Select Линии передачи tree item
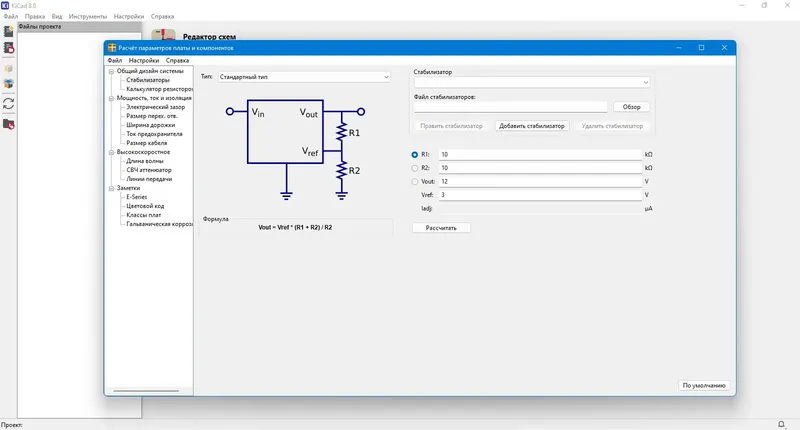Screen dimensions: 800x430 coord(149,179)
